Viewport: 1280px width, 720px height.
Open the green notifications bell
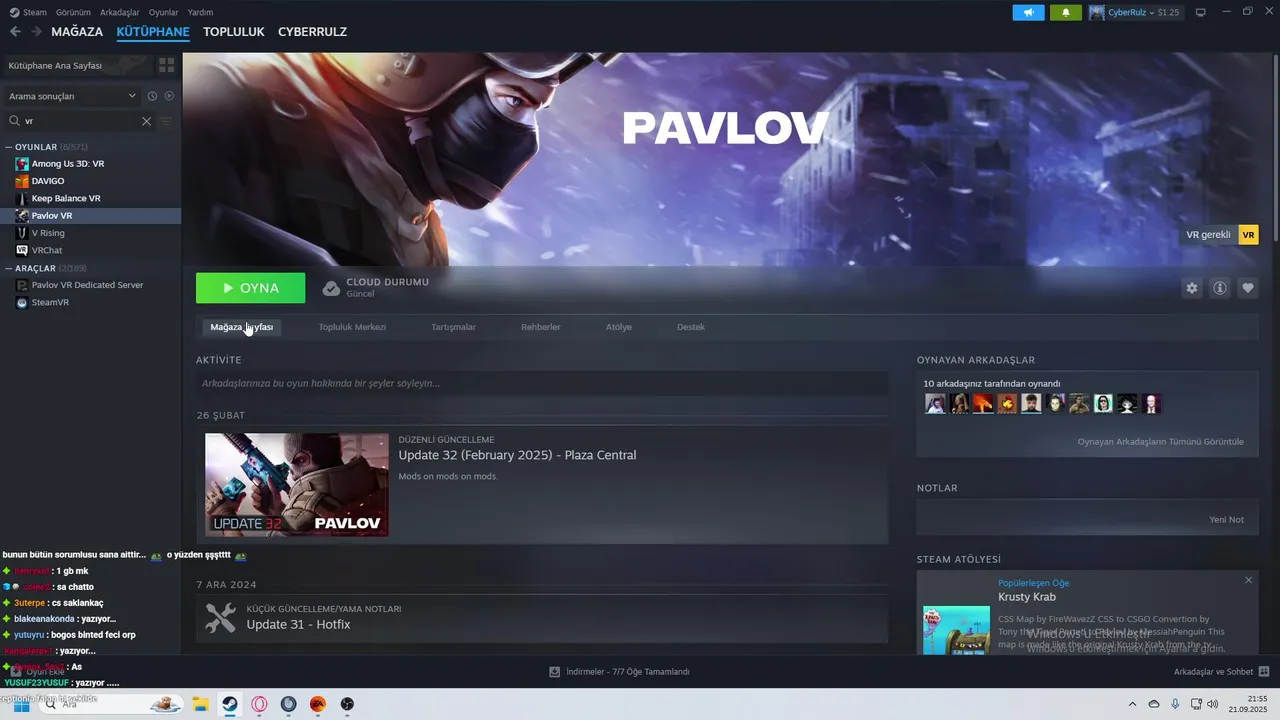[1066, 13]
